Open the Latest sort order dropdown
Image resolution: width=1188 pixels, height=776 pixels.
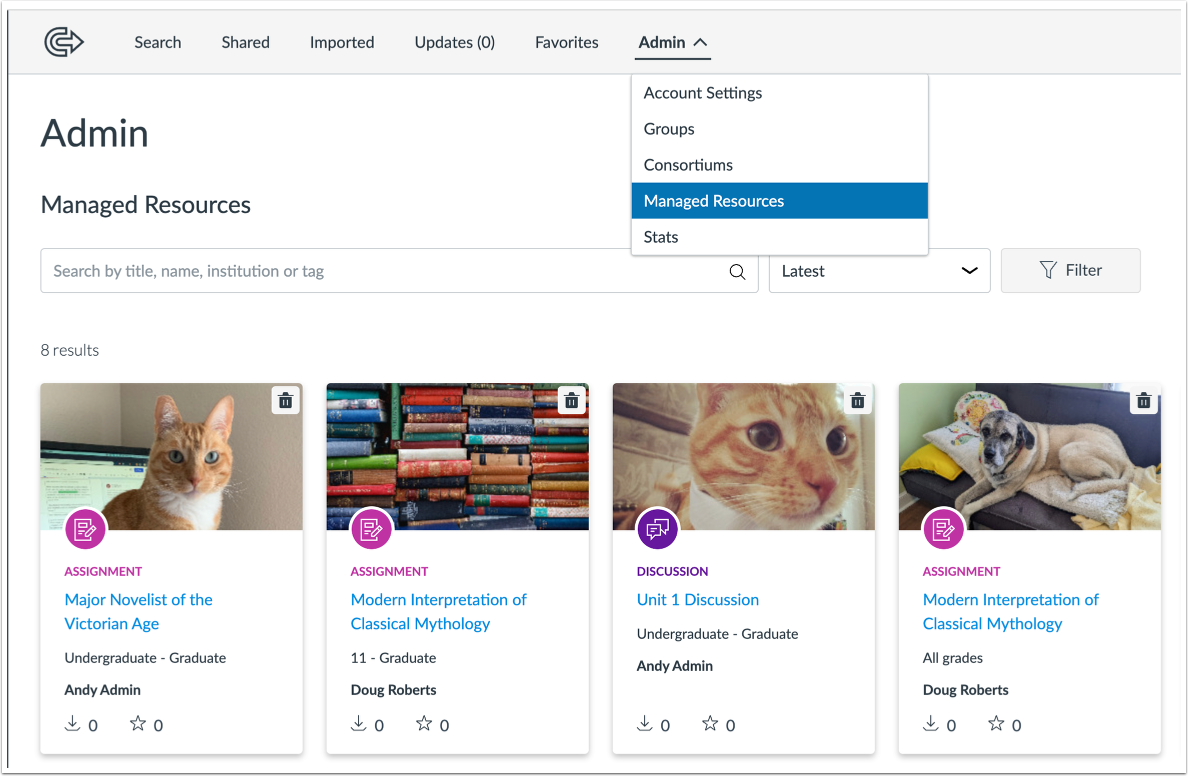pyautogui.click(x=878, y=270)
